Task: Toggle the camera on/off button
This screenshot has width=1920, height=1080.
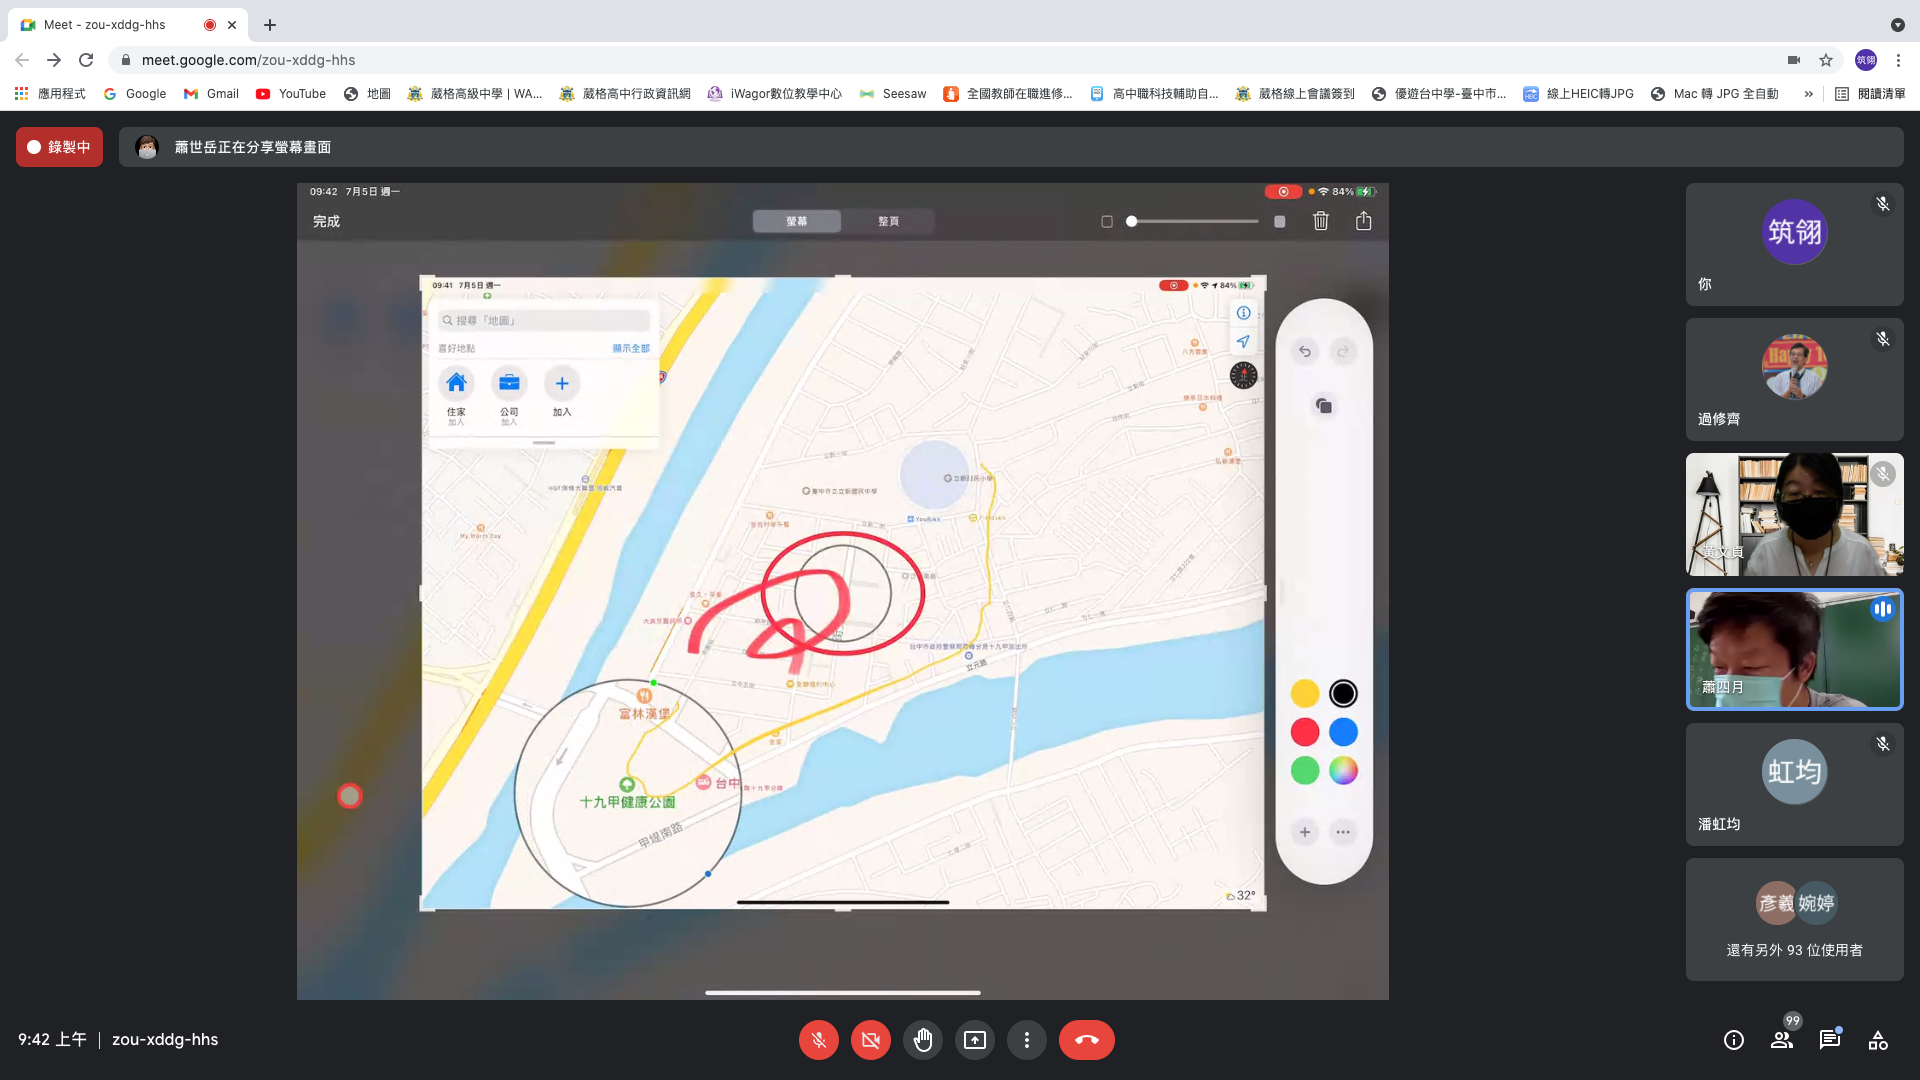Action: click(x=870, y=1040)
